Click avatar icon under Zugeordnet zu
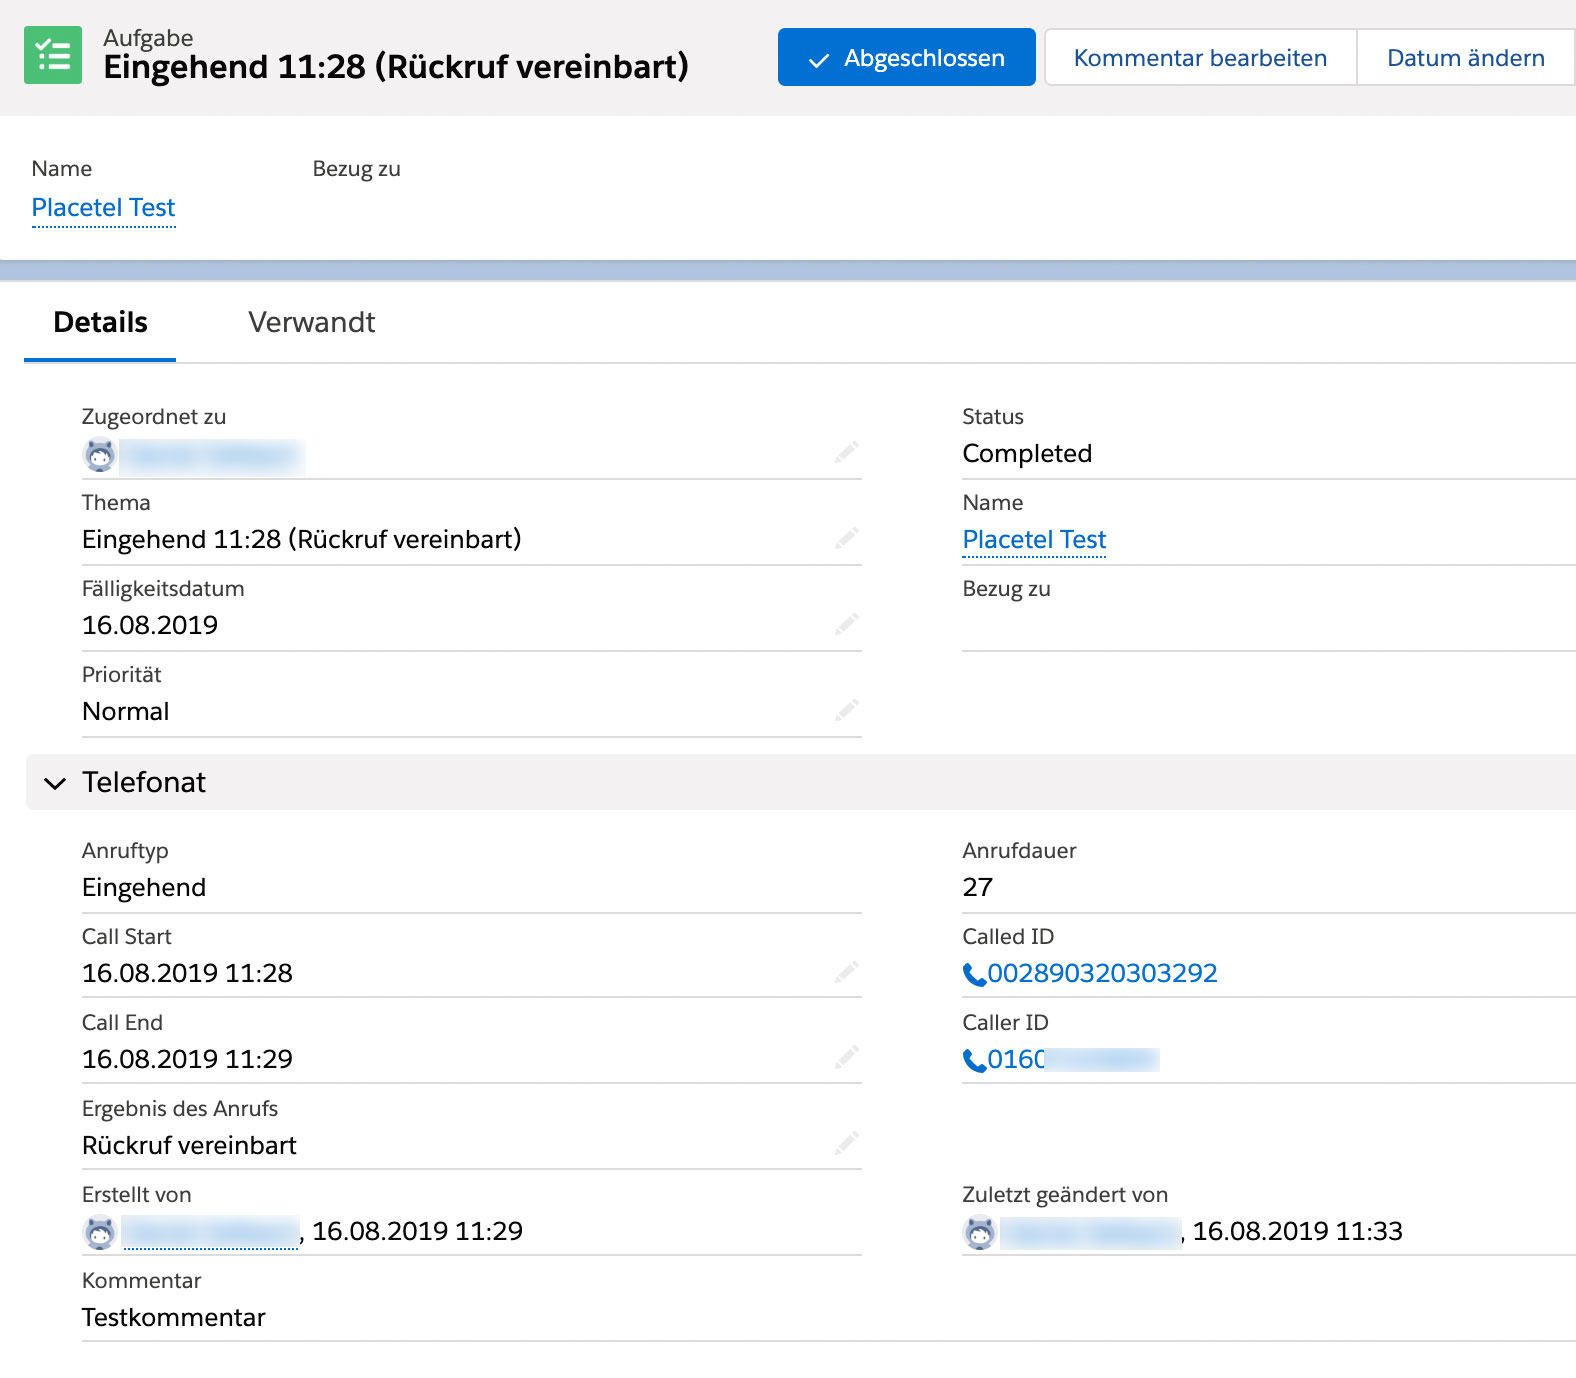Screen dimensions: 1576x1378 click(x=100, y=455)
